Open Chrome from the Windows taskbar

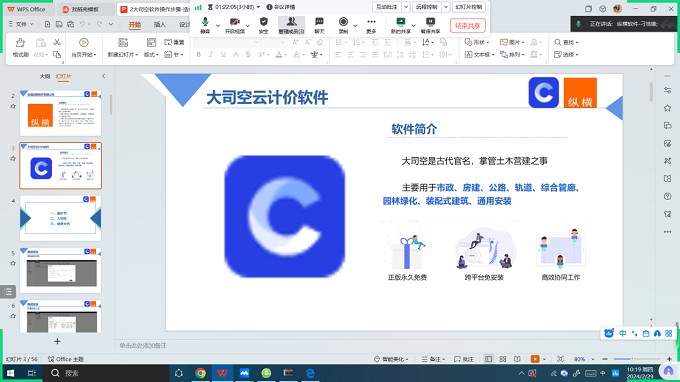coord(200,373)
